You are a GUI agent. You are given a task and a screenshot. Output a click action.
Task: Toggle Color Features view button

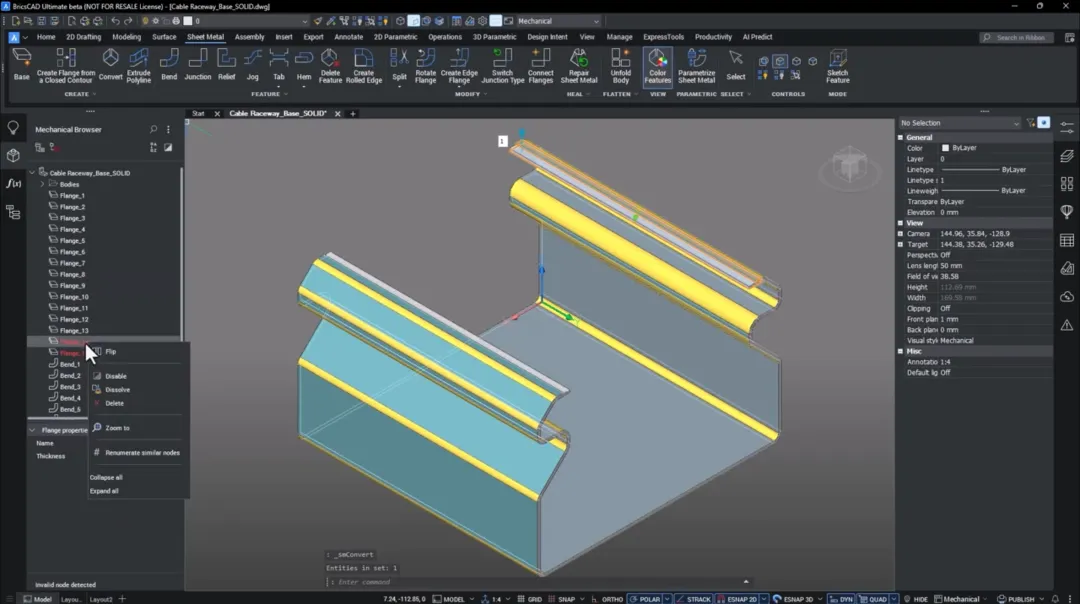(x=657, y=66)
